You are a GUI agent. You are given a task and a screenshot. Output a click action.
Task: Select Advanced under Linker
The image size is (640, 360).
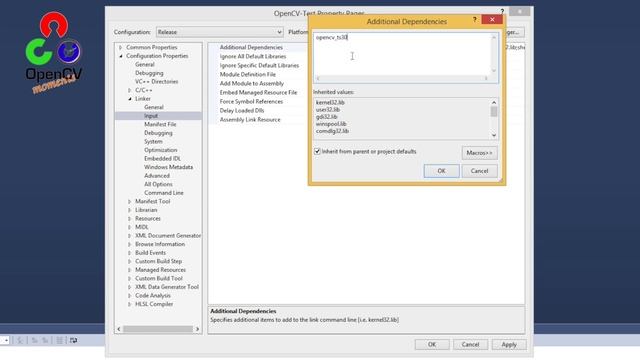point(157,176)
